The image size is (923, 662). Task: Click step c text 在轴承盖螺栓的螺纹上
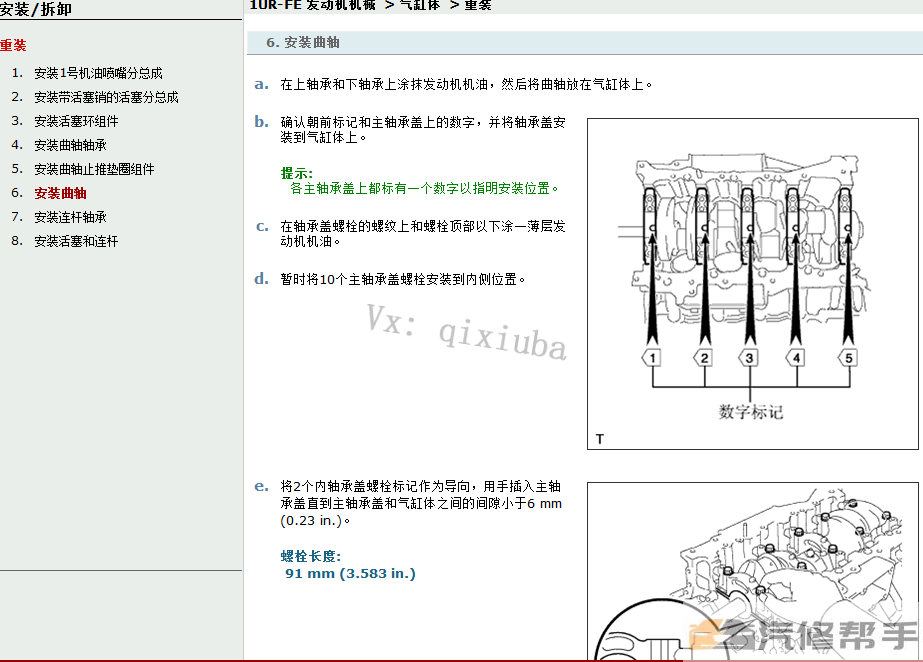pyautogui.click(x=423, y=234)
